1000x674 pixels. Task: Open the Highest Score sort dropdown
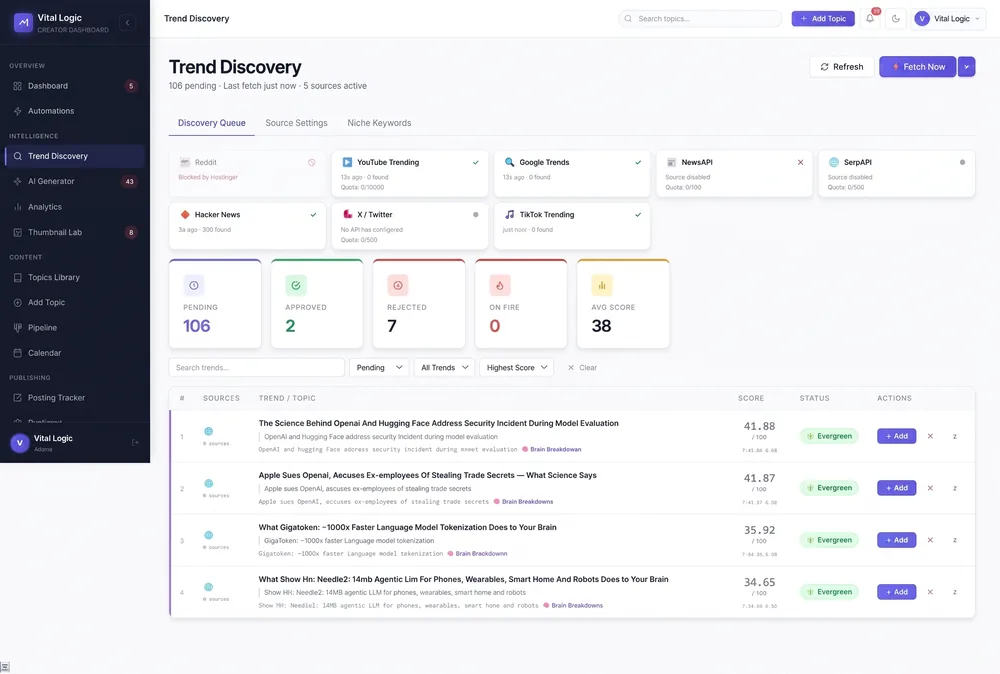[x=517, y=368]
